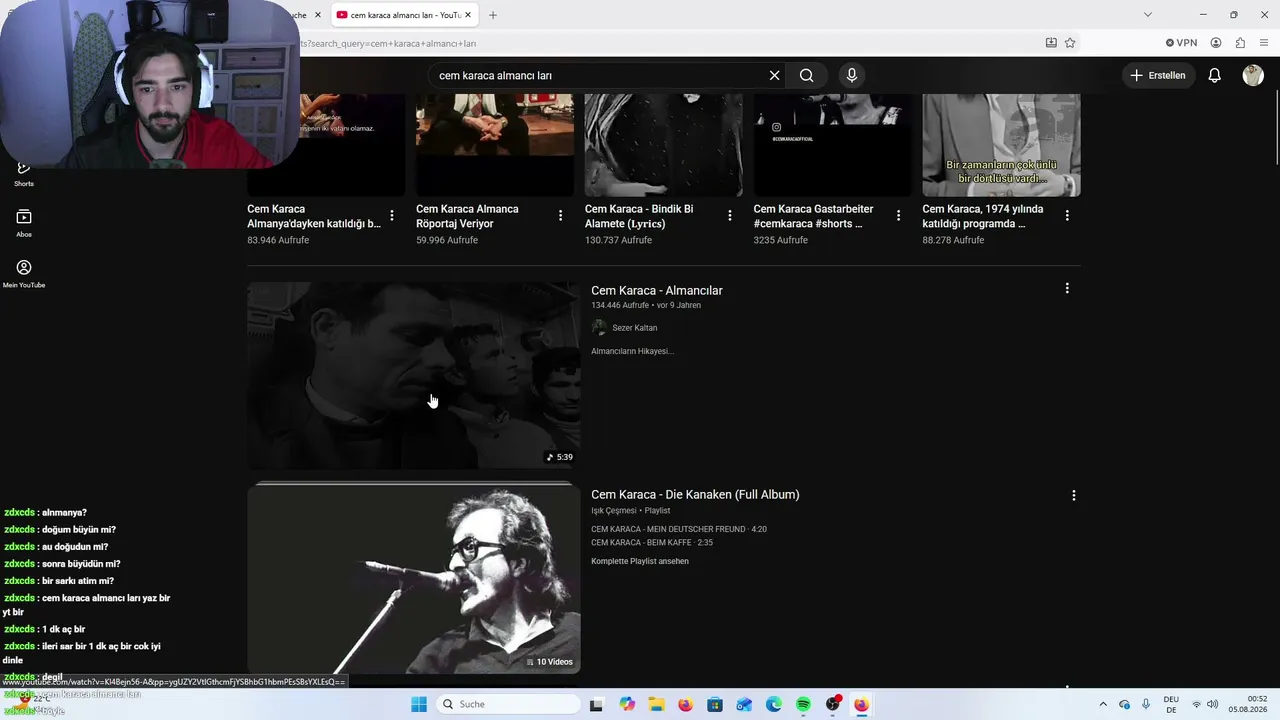Visit the Sezer Kaltan channel
1280x720 pixels.
pos(635,328)
